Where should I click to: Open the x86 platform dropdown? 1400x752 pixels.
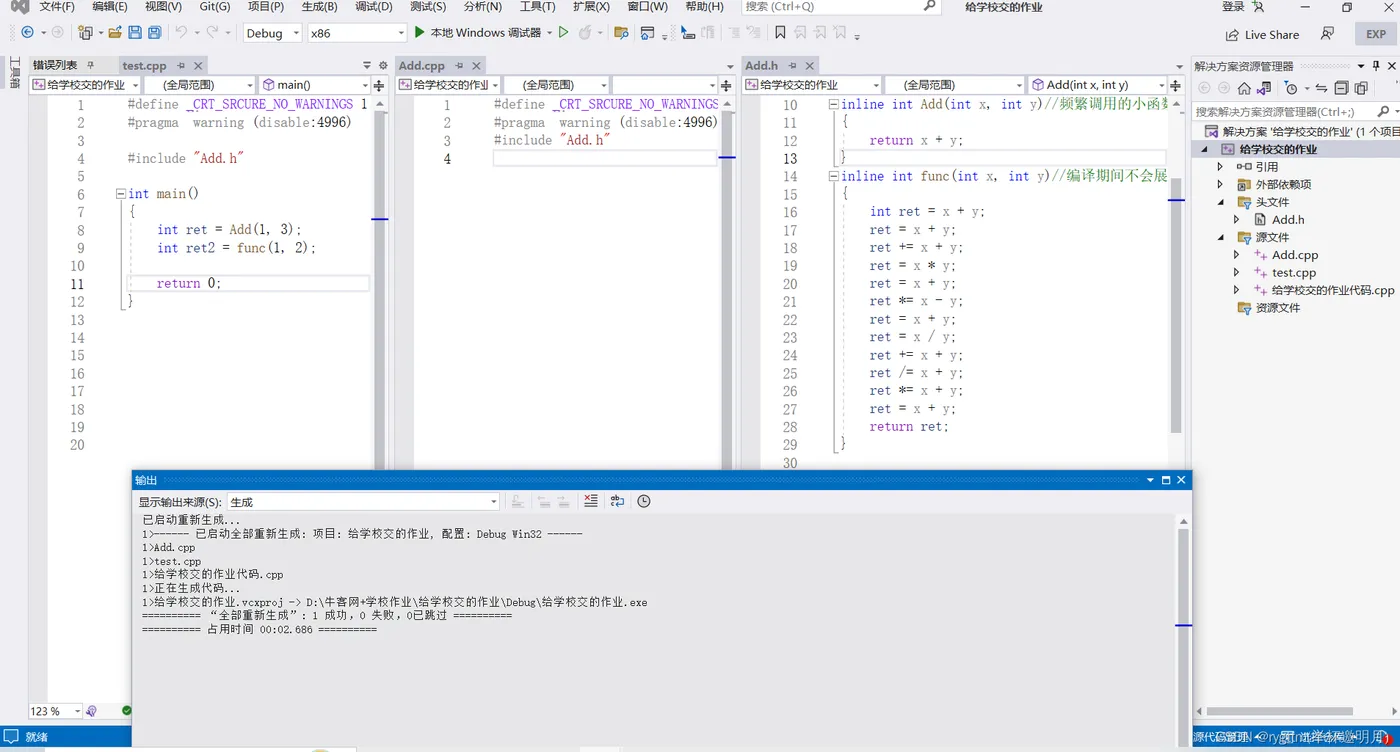(357, 33)
